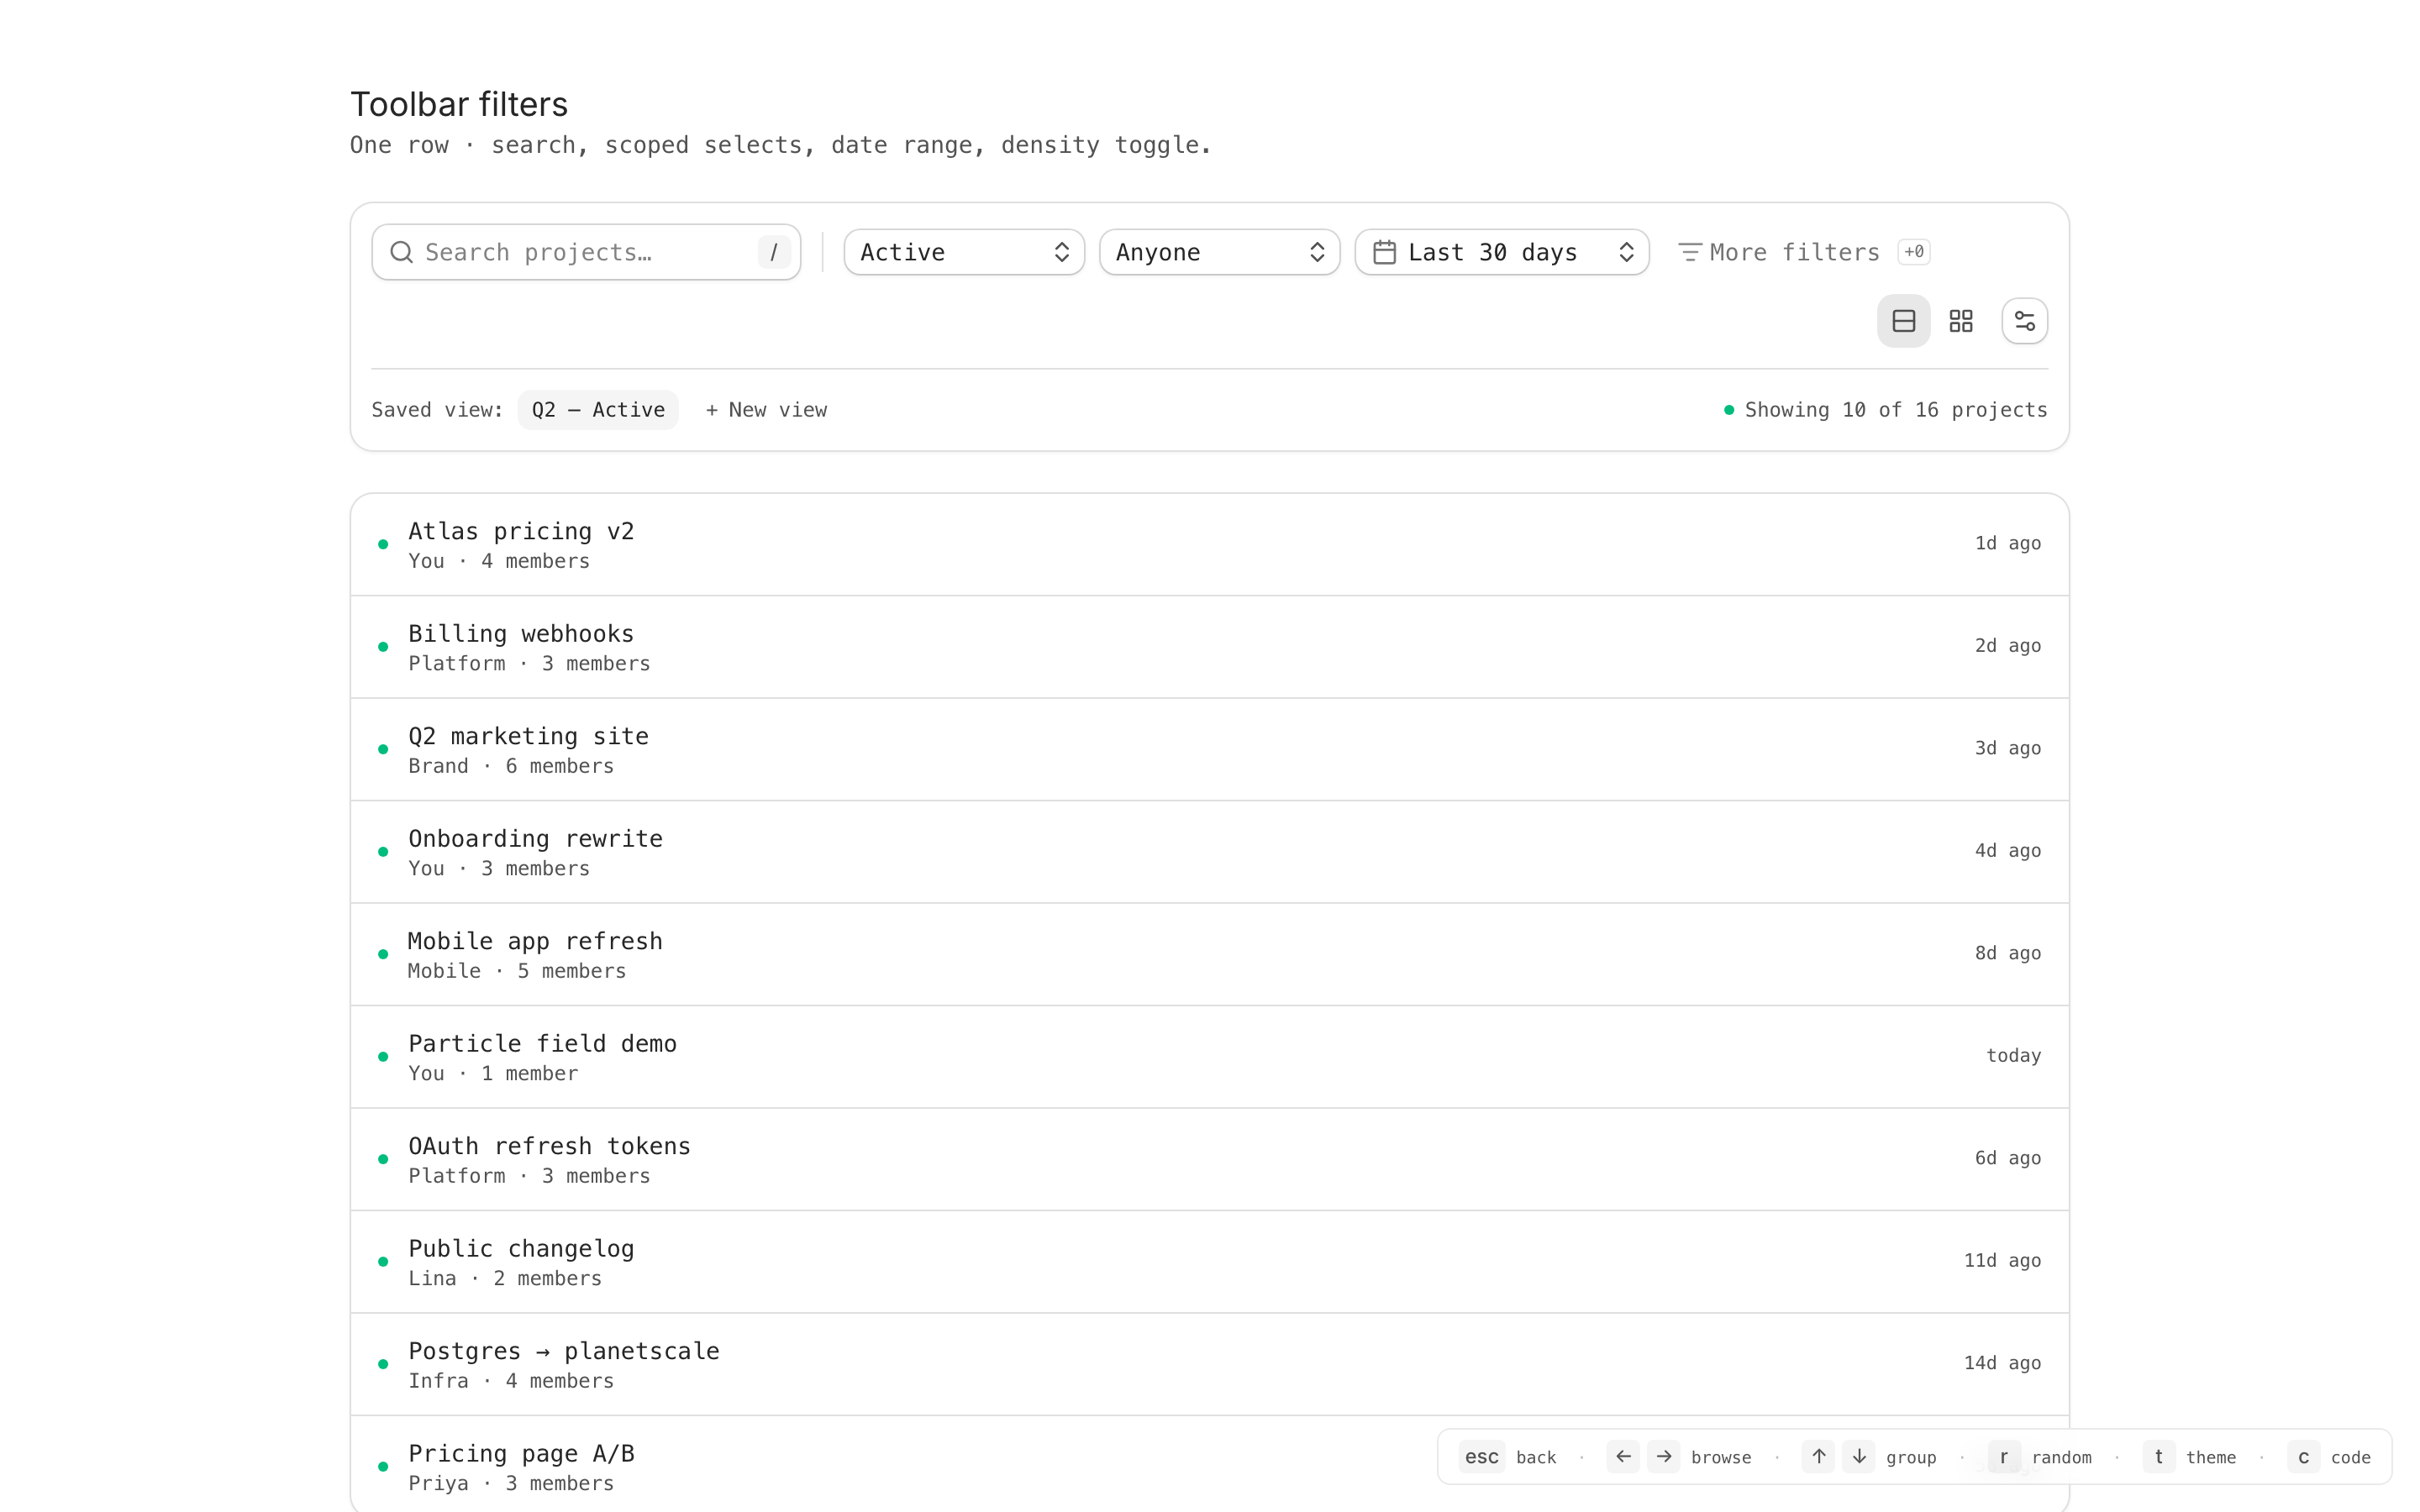The height and width of the screenshot is (1512, 2420).
Task: Open the Atlas pricing v2 project row
Action: 1208,544
